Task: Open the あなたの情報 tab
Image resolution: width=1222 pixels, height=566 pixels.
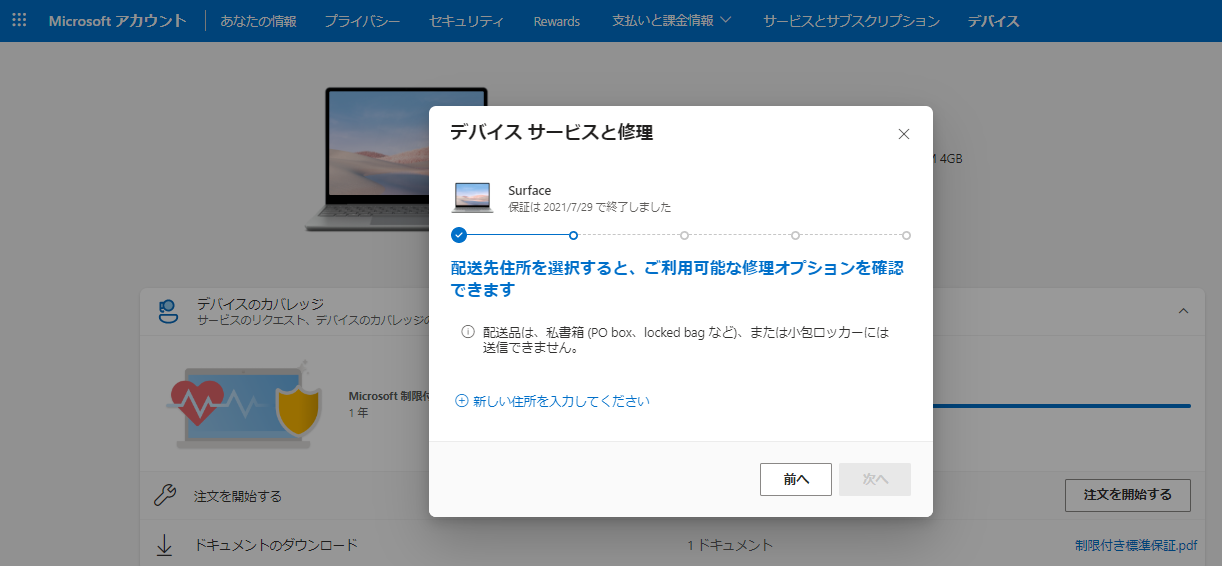Action: [258, 21]
